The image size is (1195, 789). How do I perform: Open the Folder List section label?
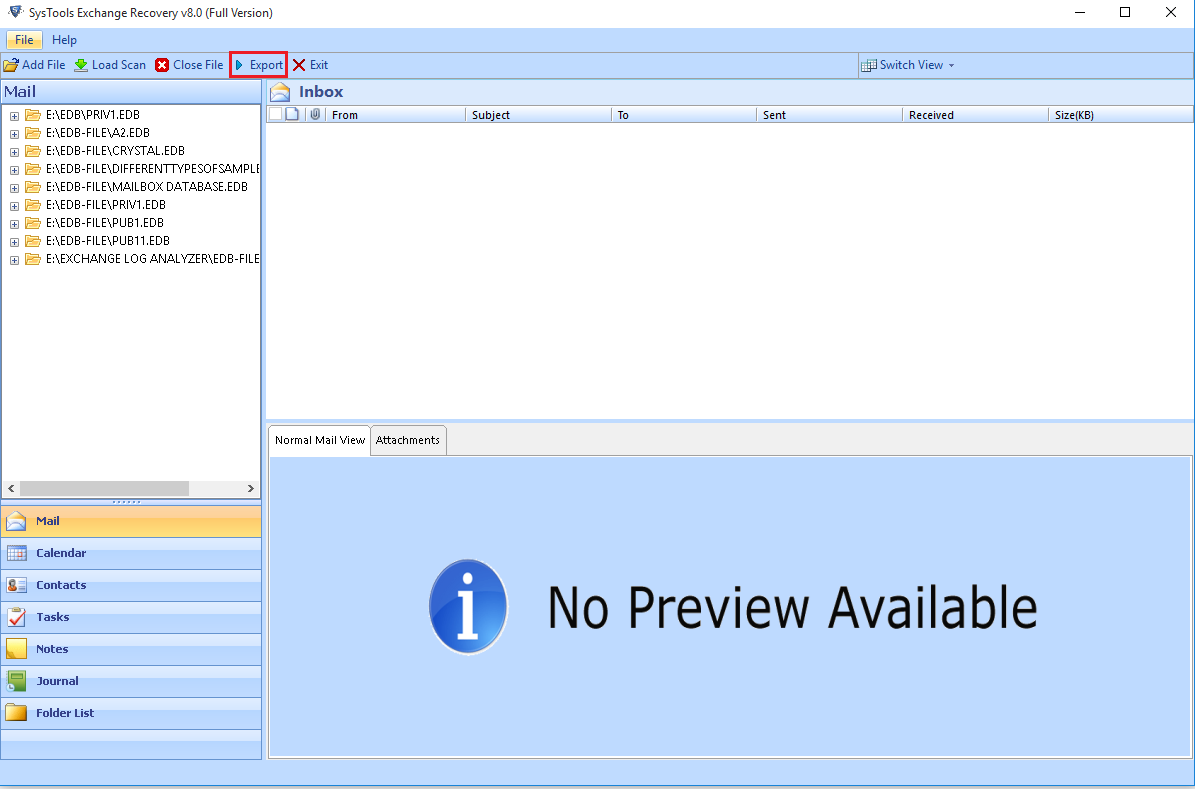click(65, 713)
